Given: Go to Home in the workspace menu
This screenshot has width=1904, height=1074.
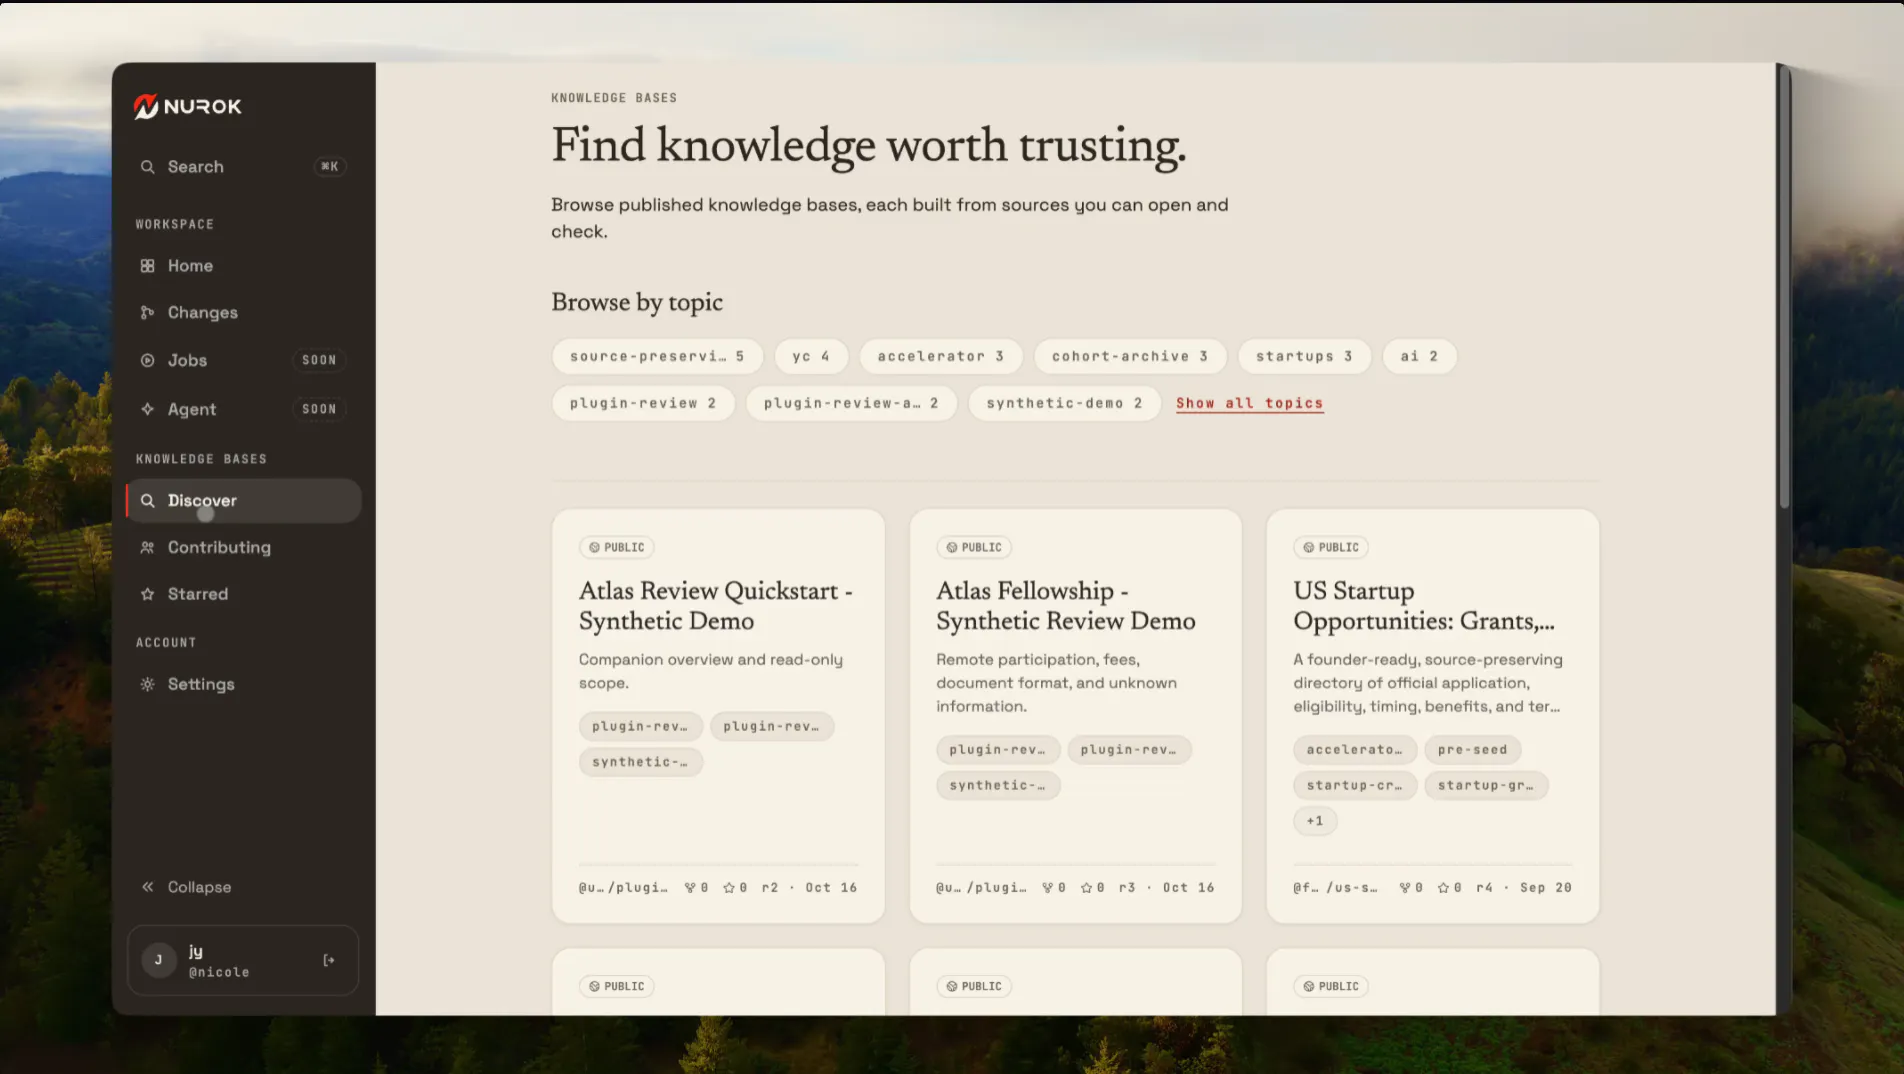Looking at the screenshot, I should [243, 266].
